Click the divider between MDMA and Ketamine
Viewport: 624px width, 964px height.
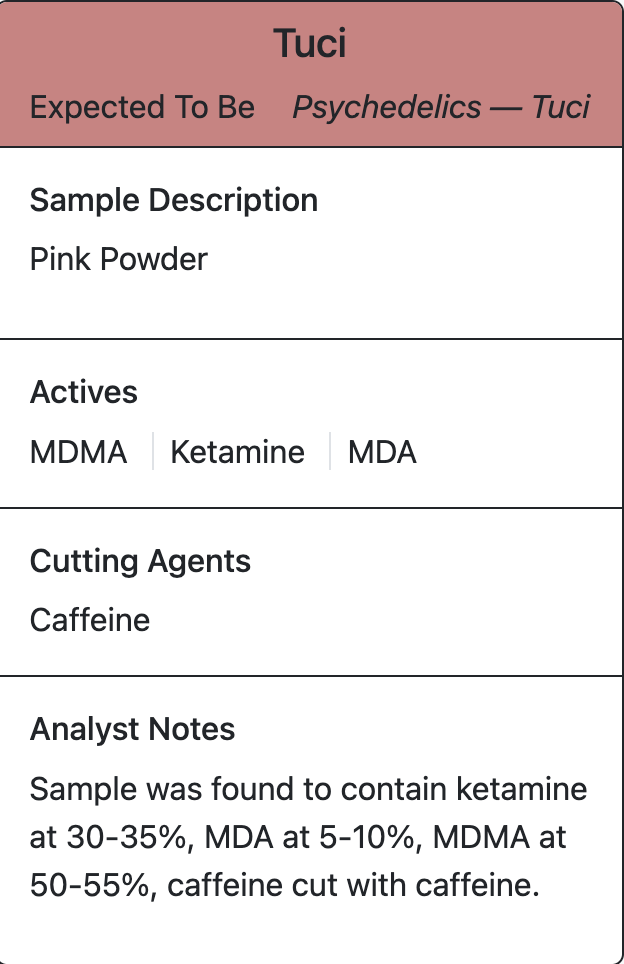click(x=152, y=451)
